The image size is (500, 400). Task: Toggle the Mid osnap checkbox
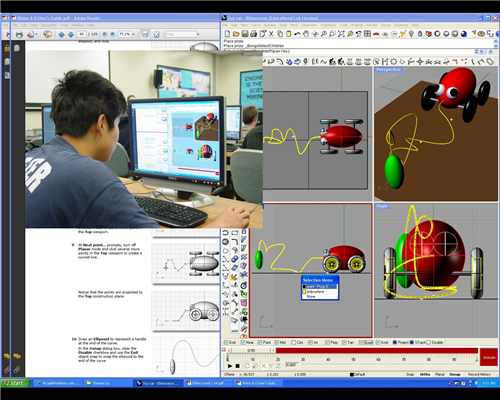pos(277,342)
